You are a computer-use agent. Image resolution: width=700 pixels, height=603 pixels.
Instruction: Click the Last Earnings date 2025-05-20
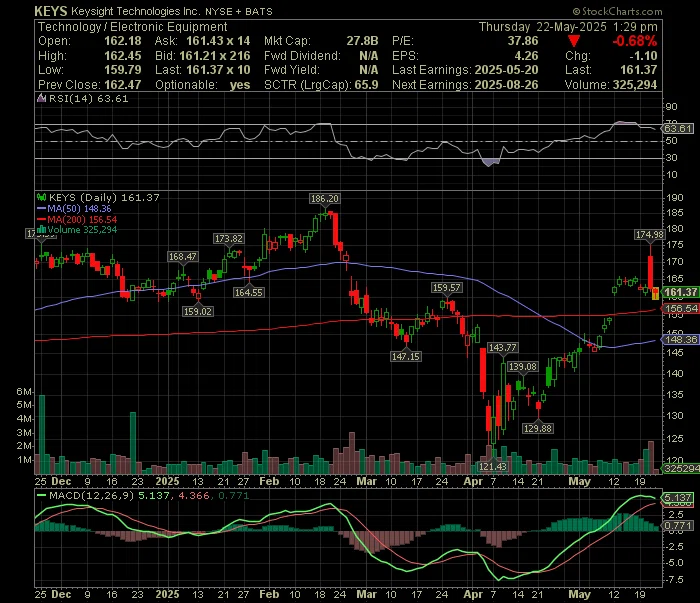pos(506,70)
